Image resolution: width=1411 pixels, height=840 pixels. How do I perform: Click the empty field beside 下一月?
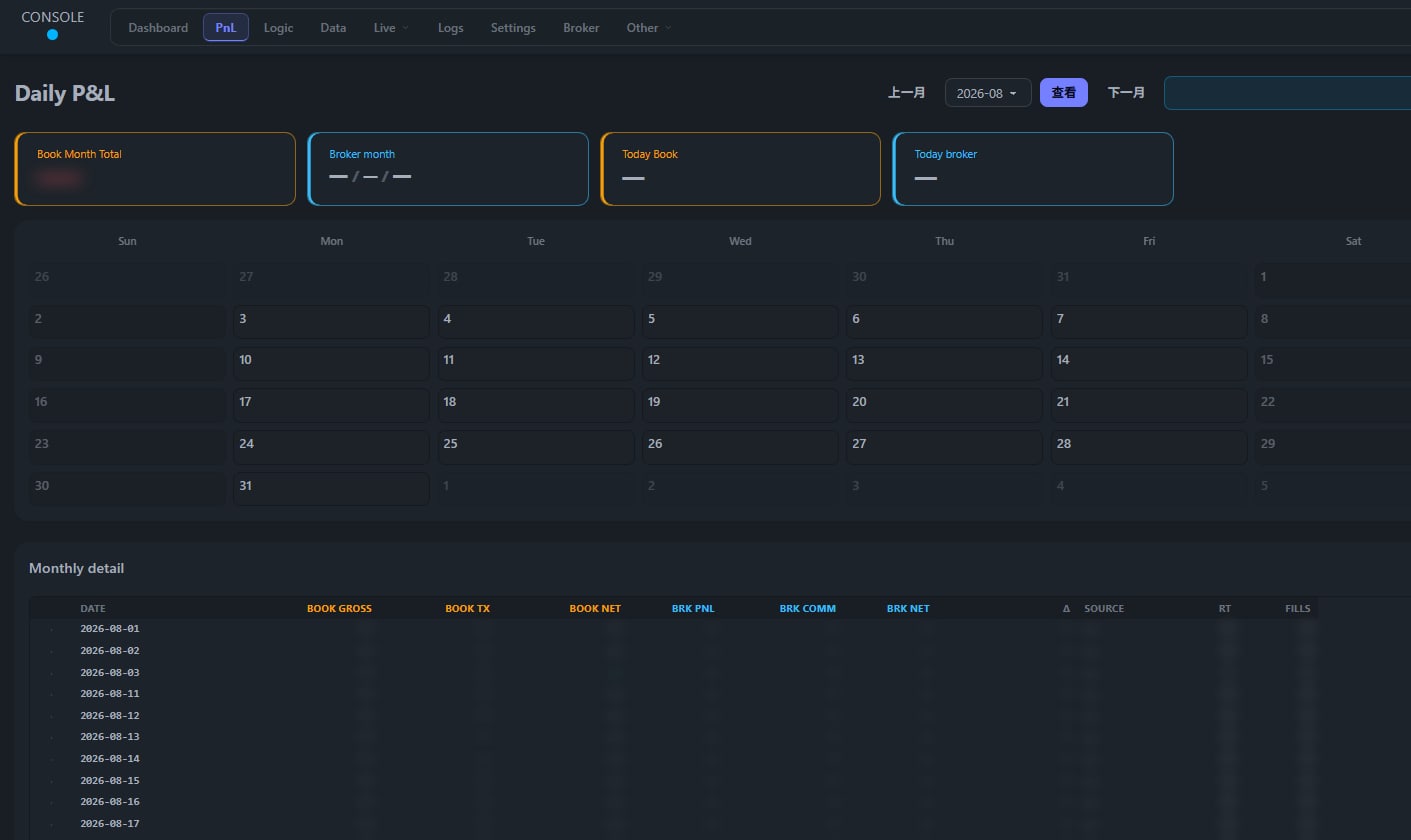(x=1287, y=93)
